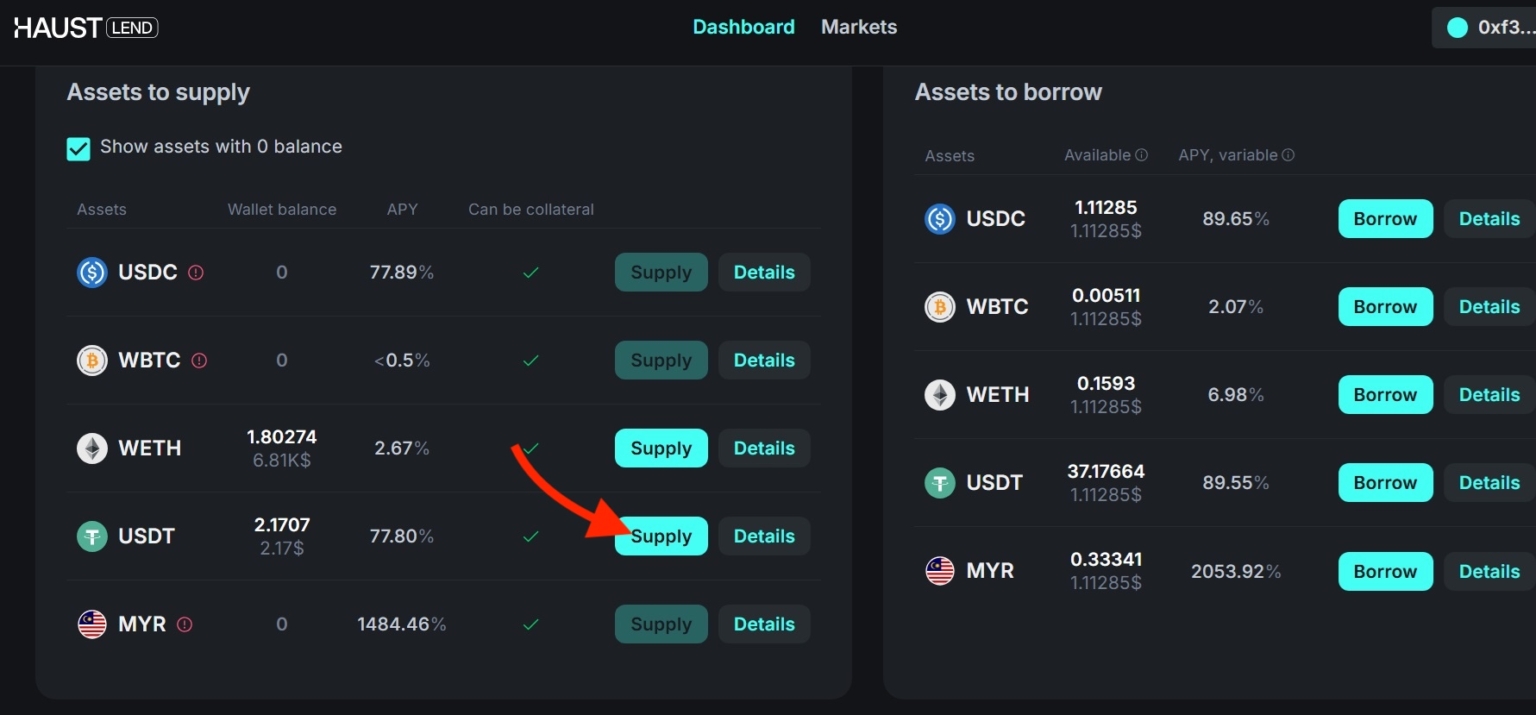Select the Dashboard tab
Screen dimensions: 1536x715
coord(744,27)
